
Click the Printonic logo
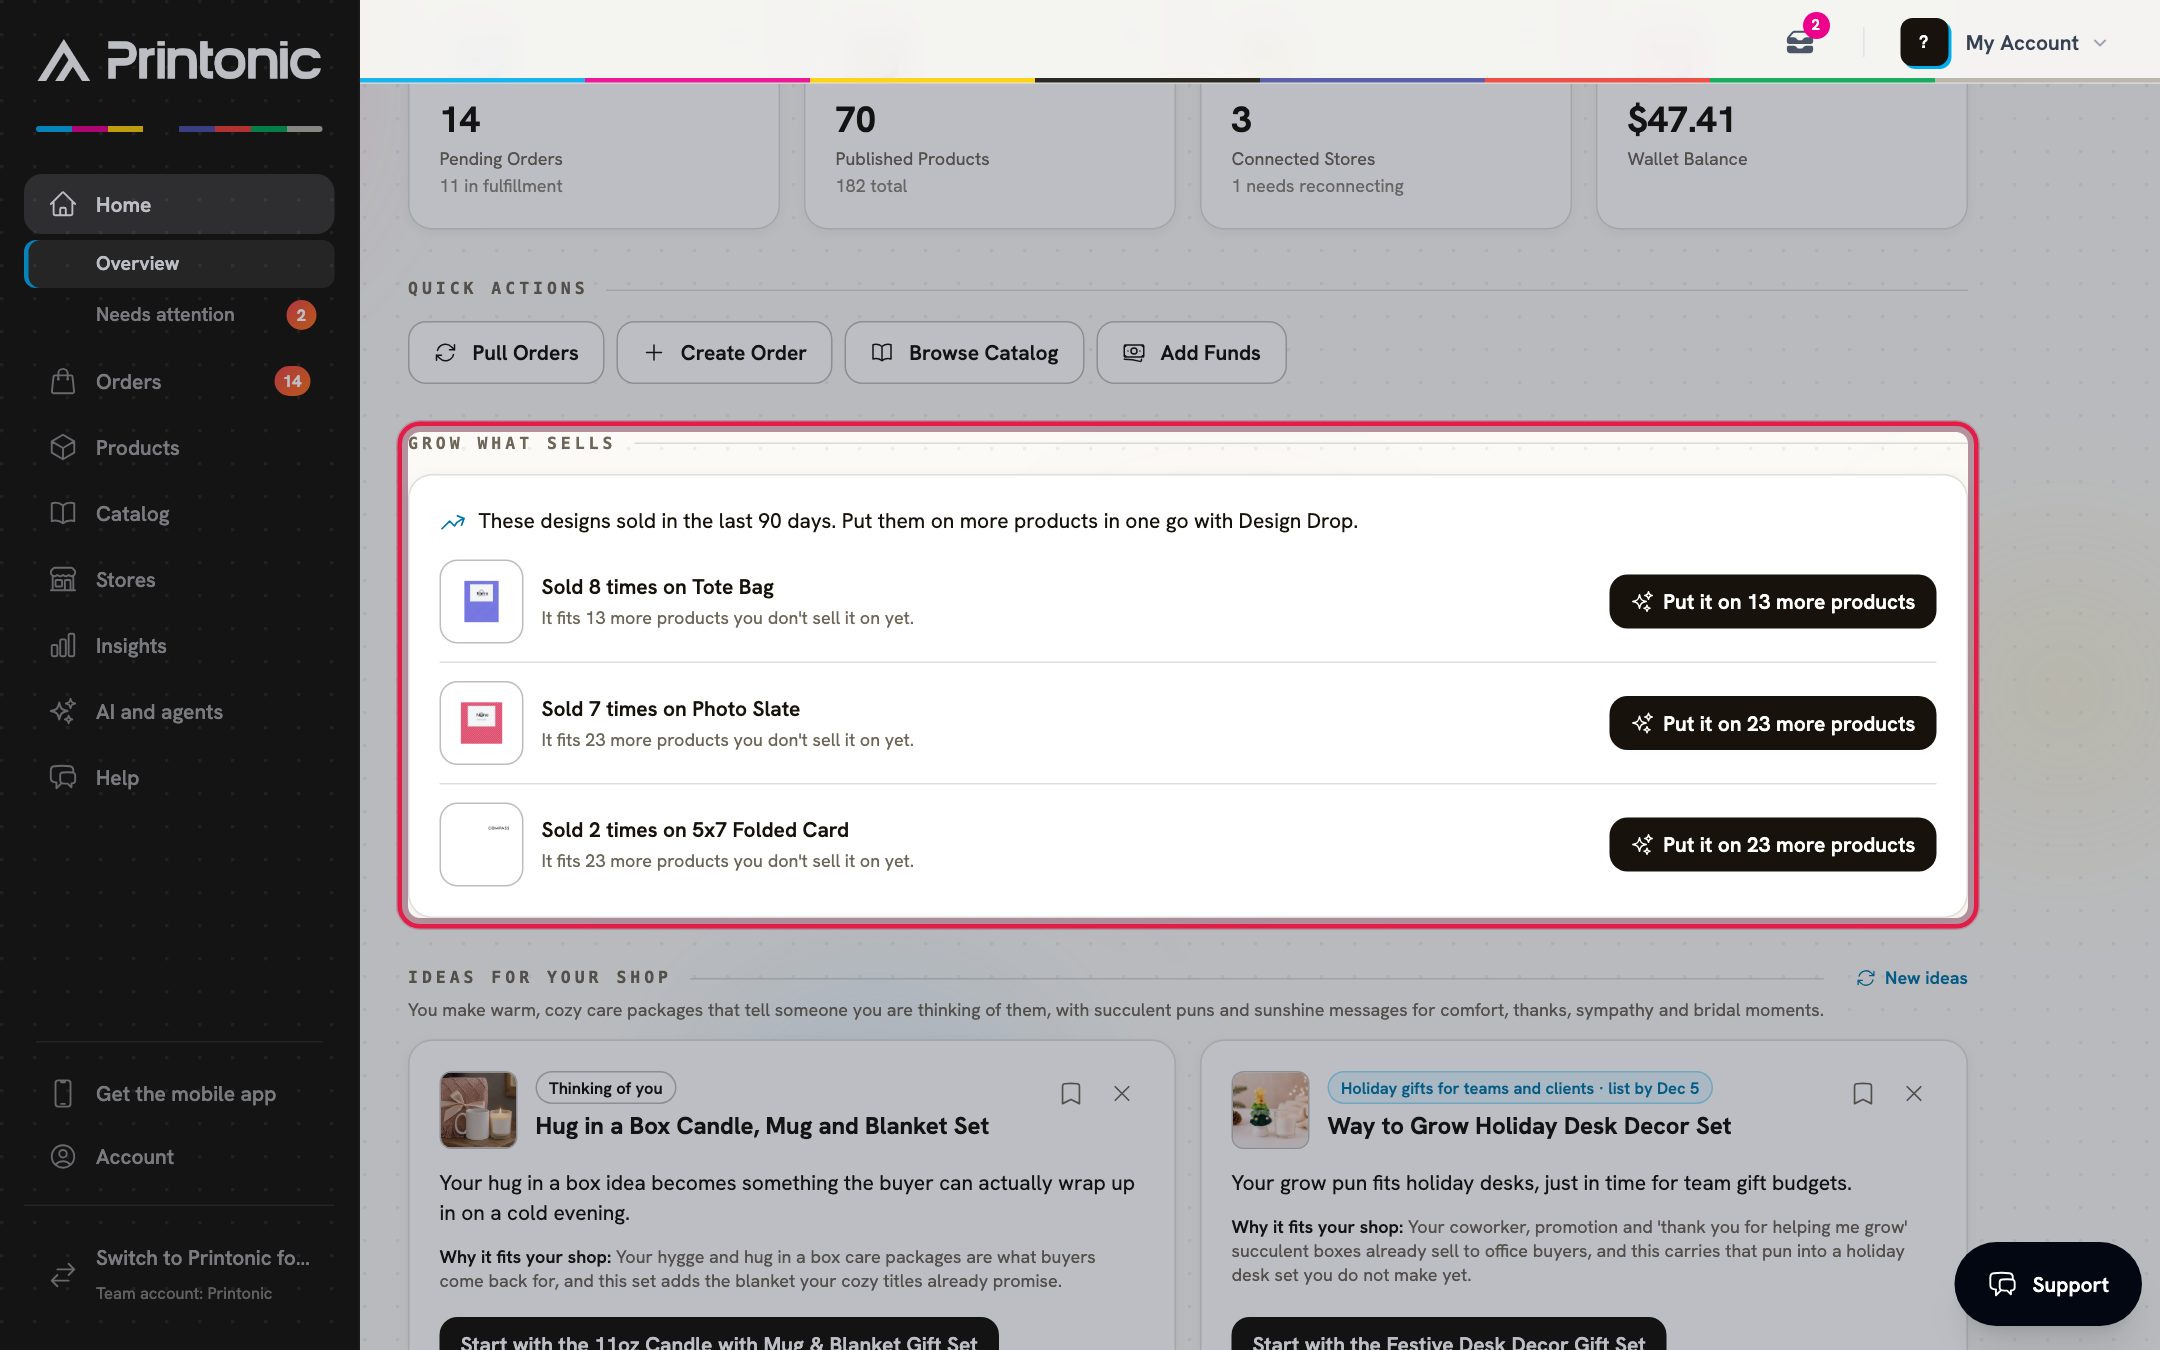180,60
